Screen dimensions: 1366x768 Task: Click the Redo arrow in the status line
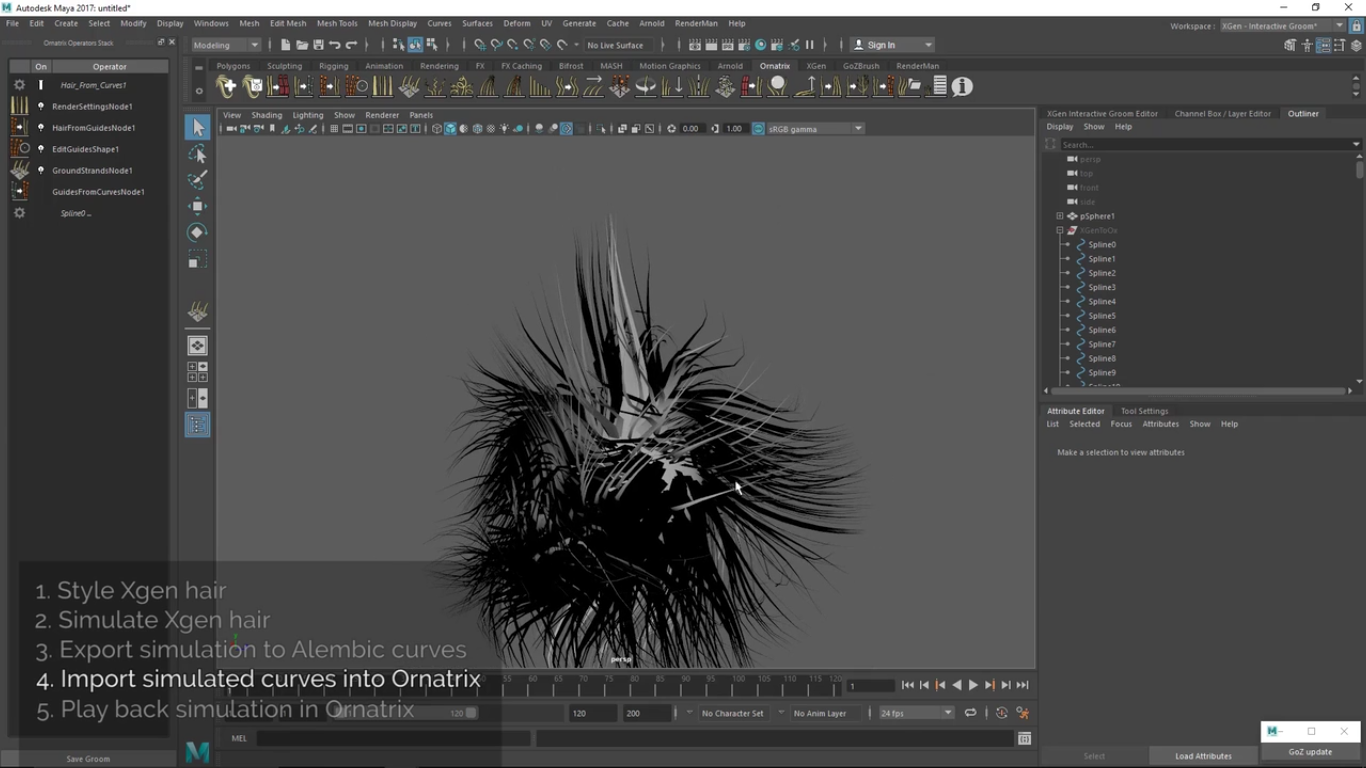[x=351, y=45]
